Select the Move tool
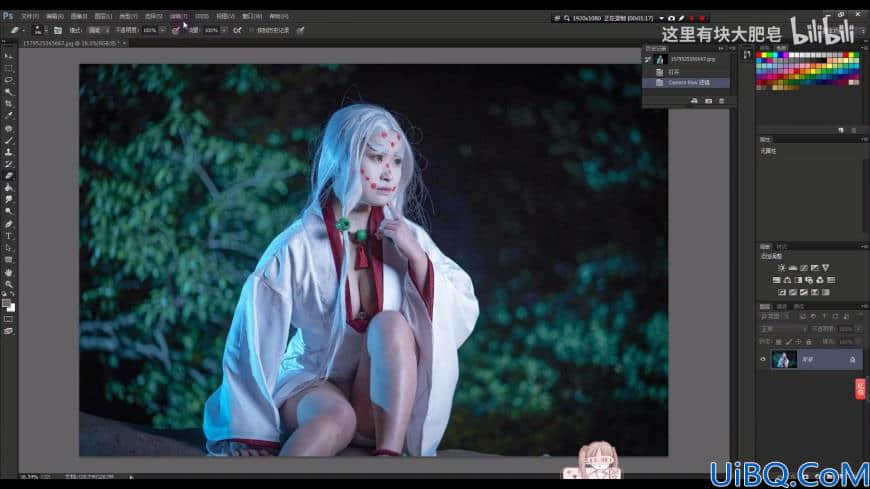This screenshot has height=489, width=870. click(8, 56)
